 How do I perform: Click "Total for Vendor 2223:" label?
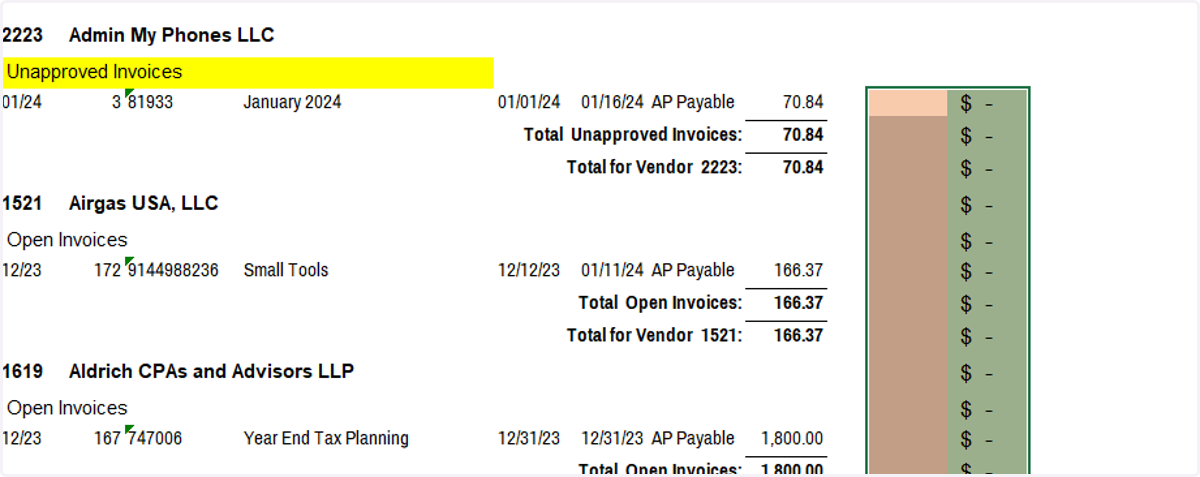tap(654, 168)
